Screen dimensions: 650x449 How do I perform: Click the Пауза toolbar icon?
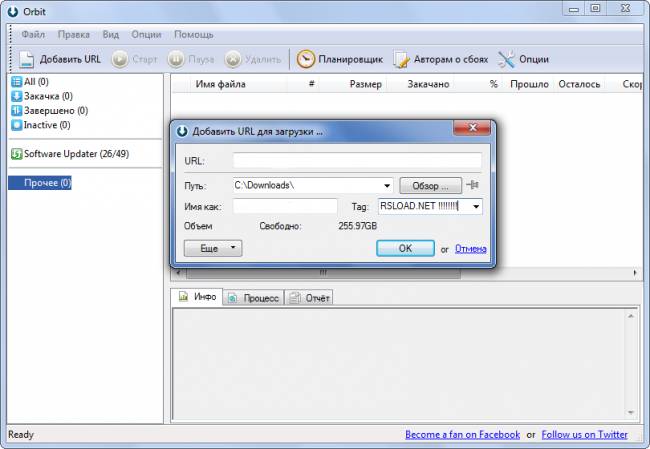click(x=176, y=59)
